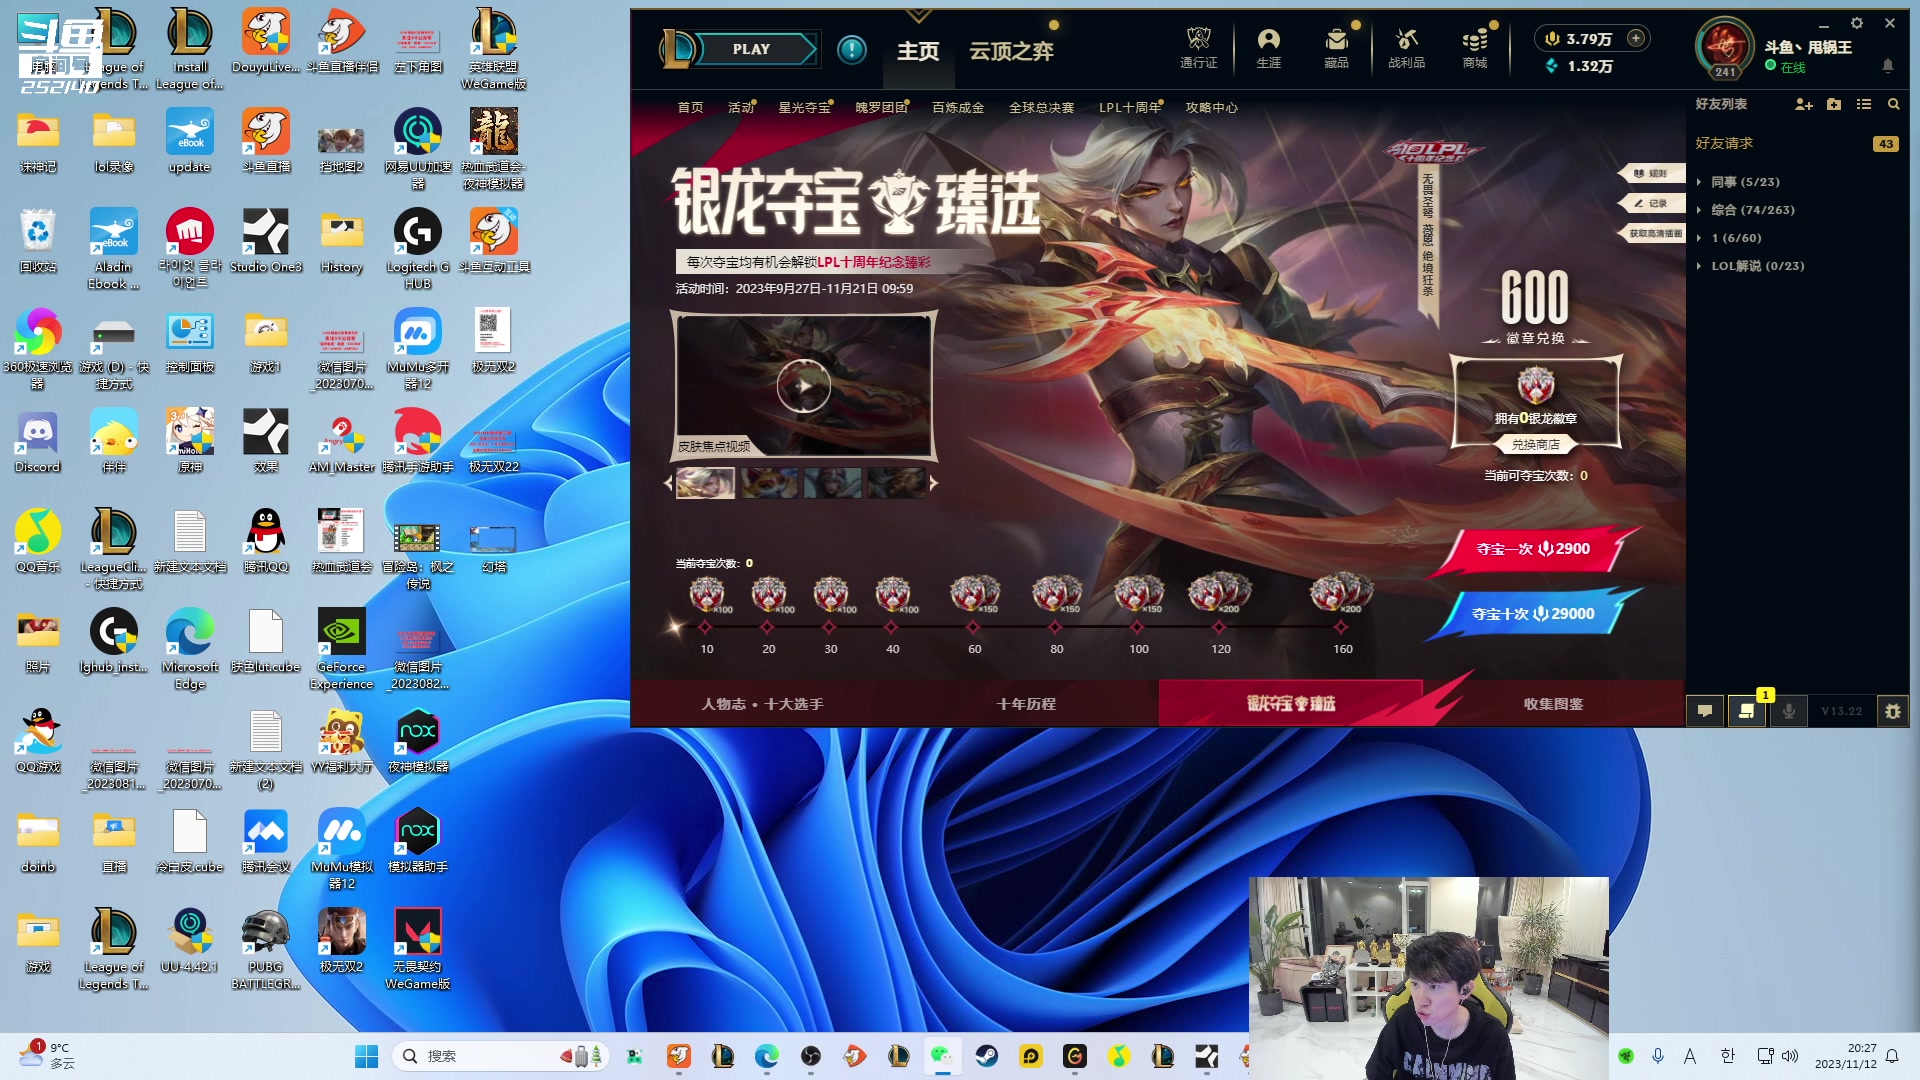Click the microphone voice icon in client
The image size is (1920, 1080).
(x=1788, y=711)
